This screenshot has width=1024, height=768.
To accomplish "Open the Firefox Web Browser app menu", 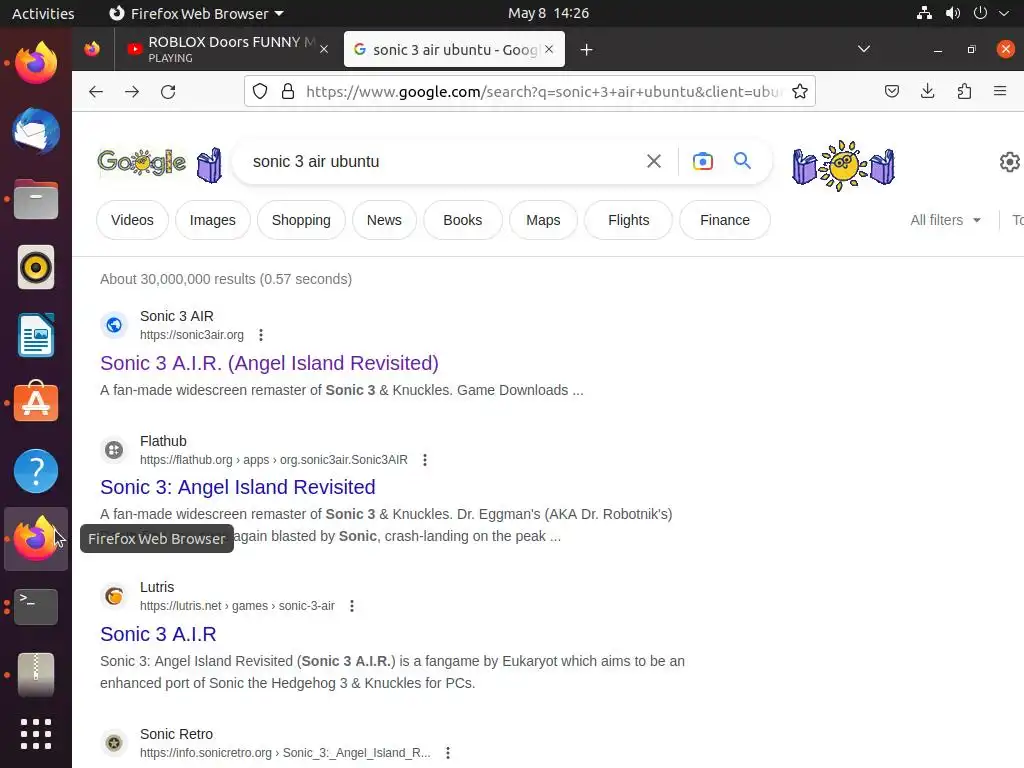I will pos(196,13).
